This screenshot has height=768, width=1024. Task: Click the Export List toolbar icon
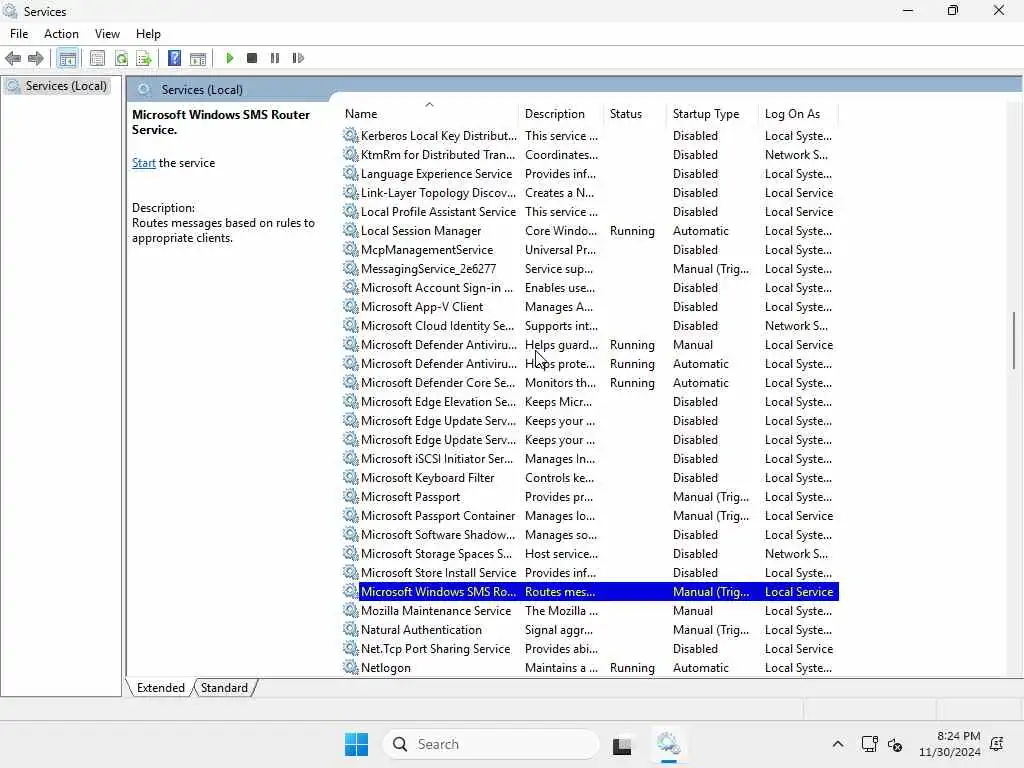click(144, 58)
